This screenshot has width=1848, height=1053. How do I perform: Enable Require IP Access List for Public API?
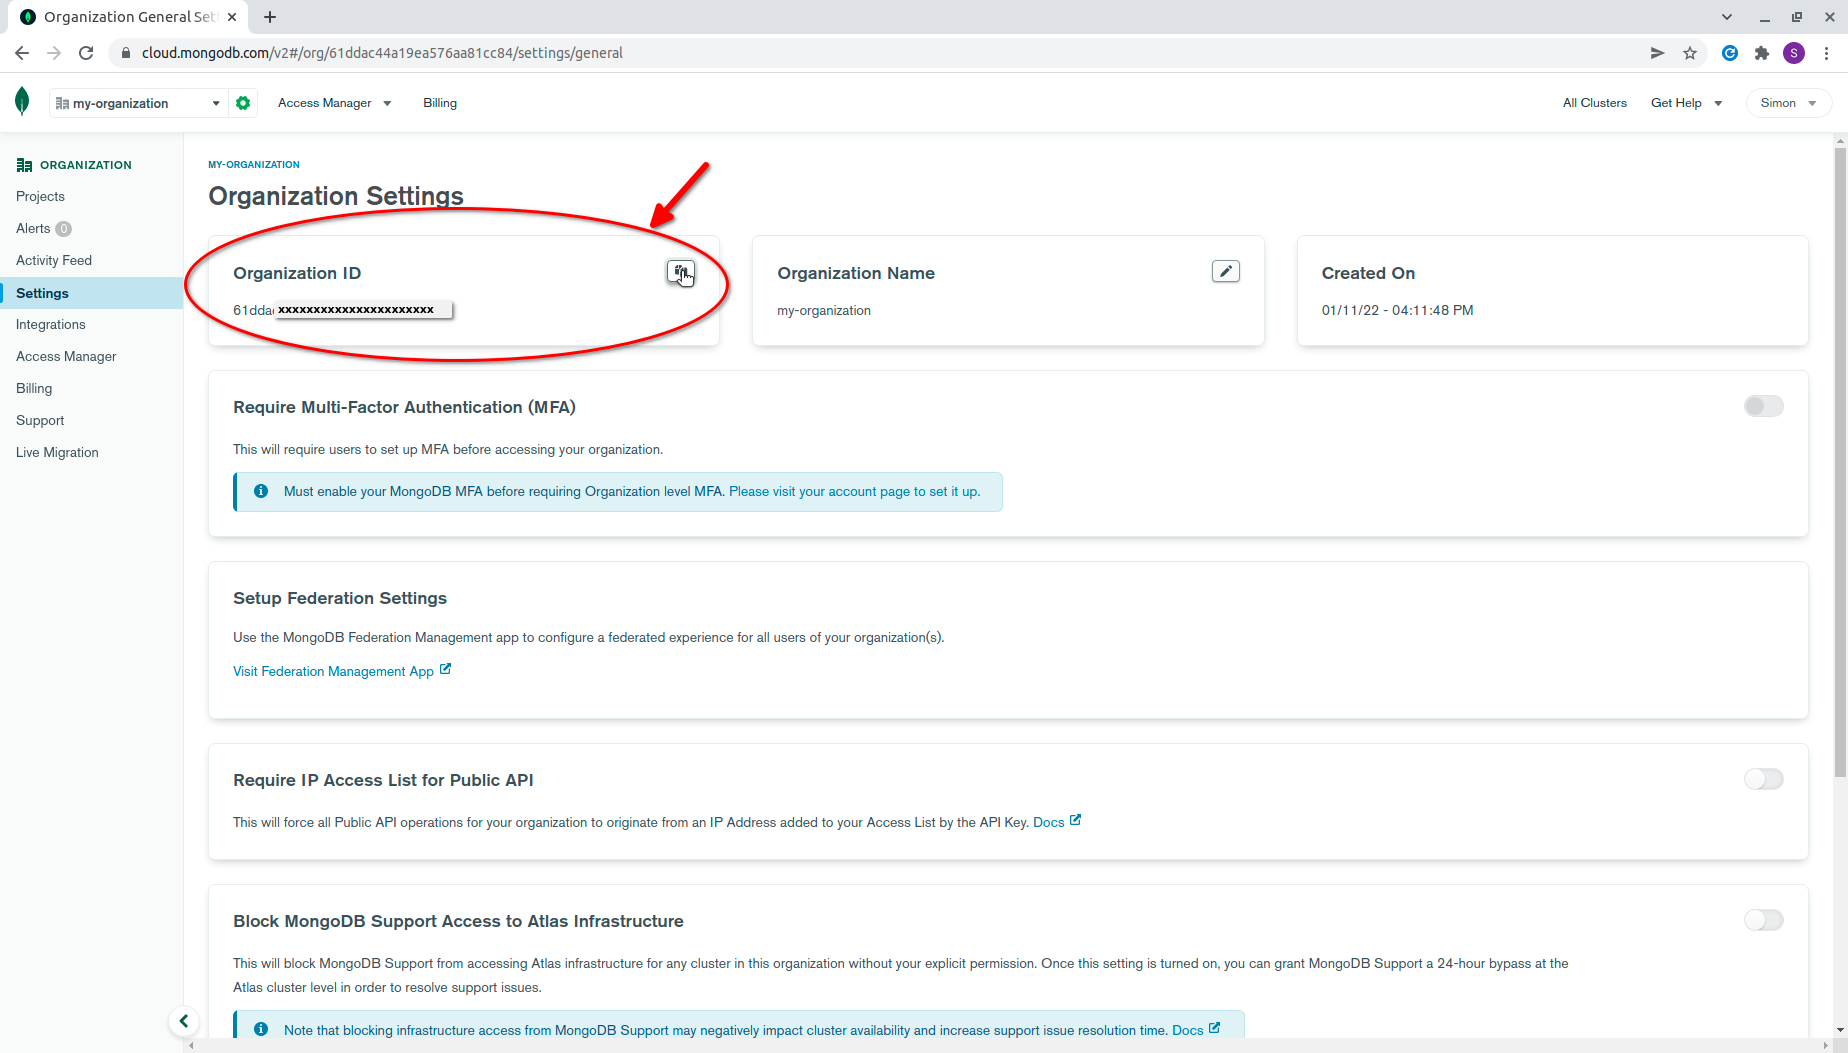pyautogui.click(x=1763, y=779)
